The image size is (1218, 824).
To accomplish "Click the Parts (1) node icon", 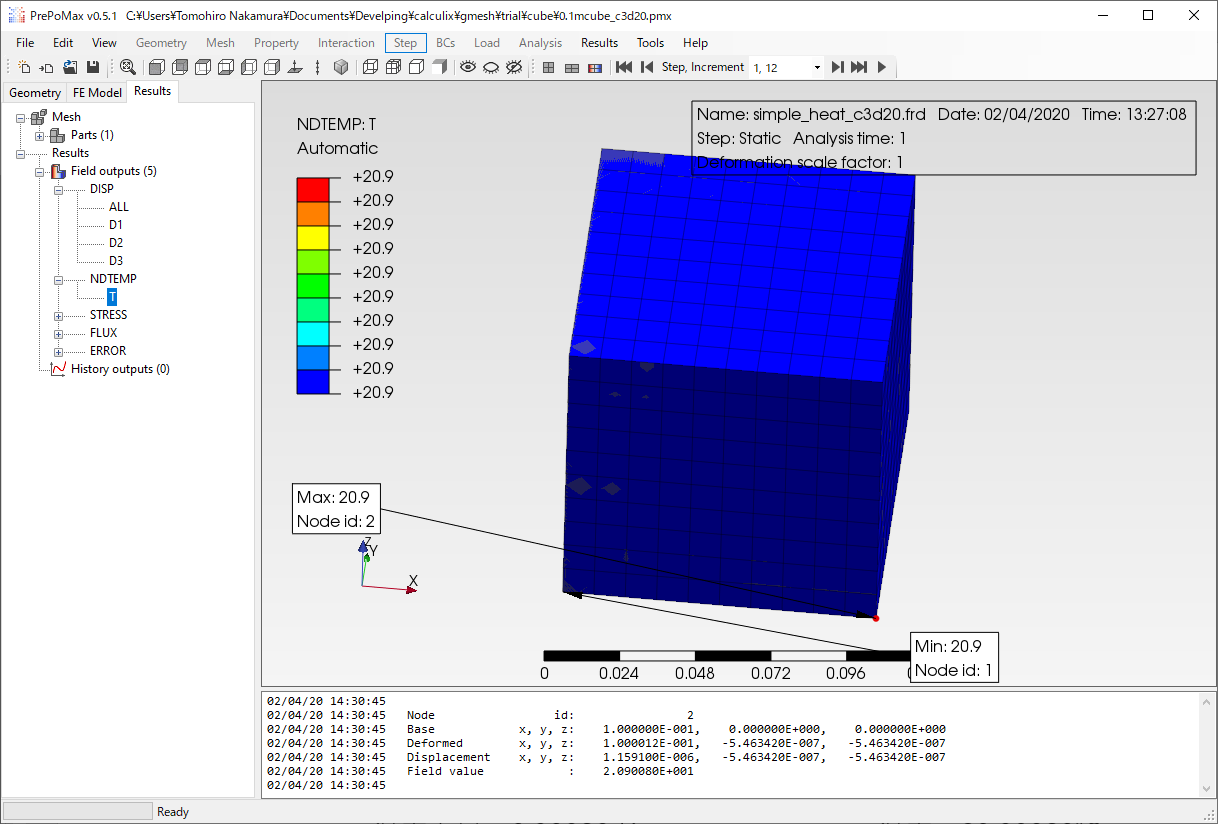I will (58, 135).
